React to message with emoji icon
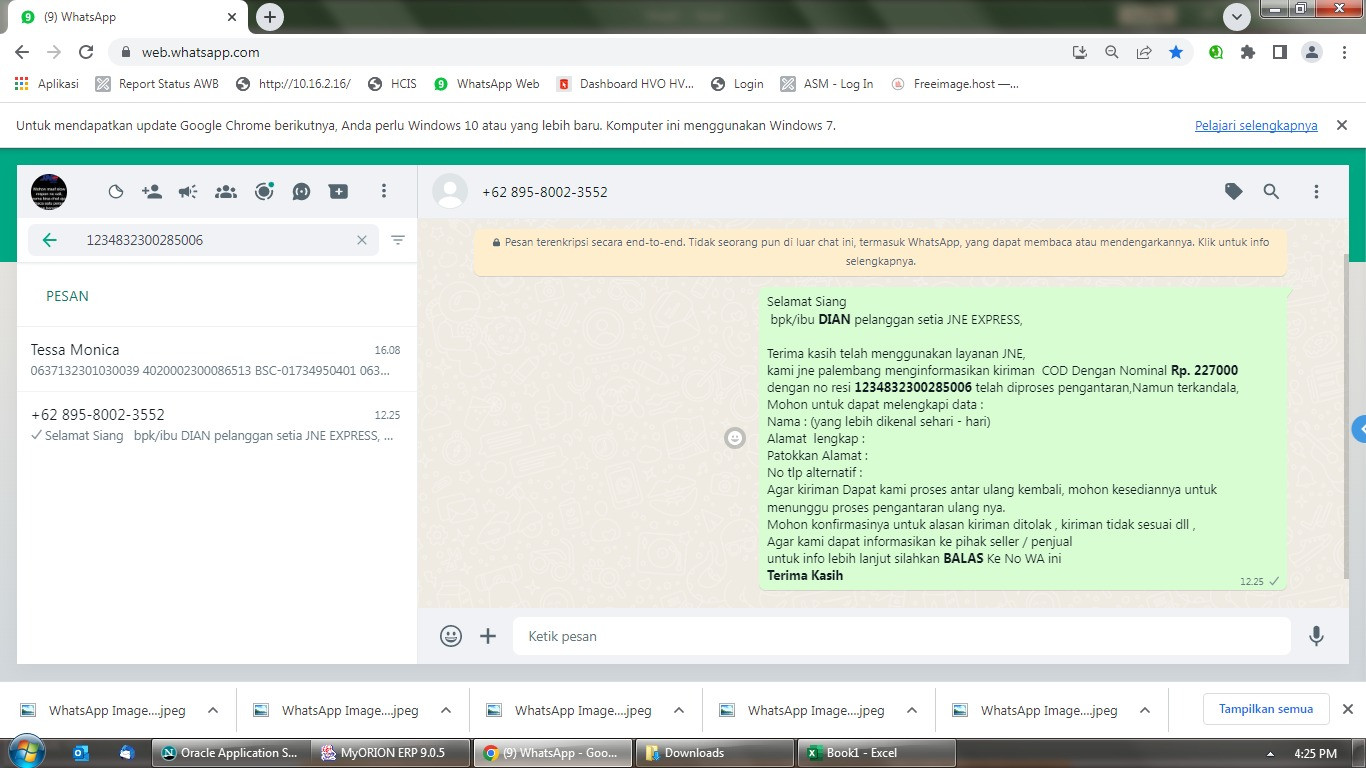The height and width of the screenshot is (768, 1366). 735,438
